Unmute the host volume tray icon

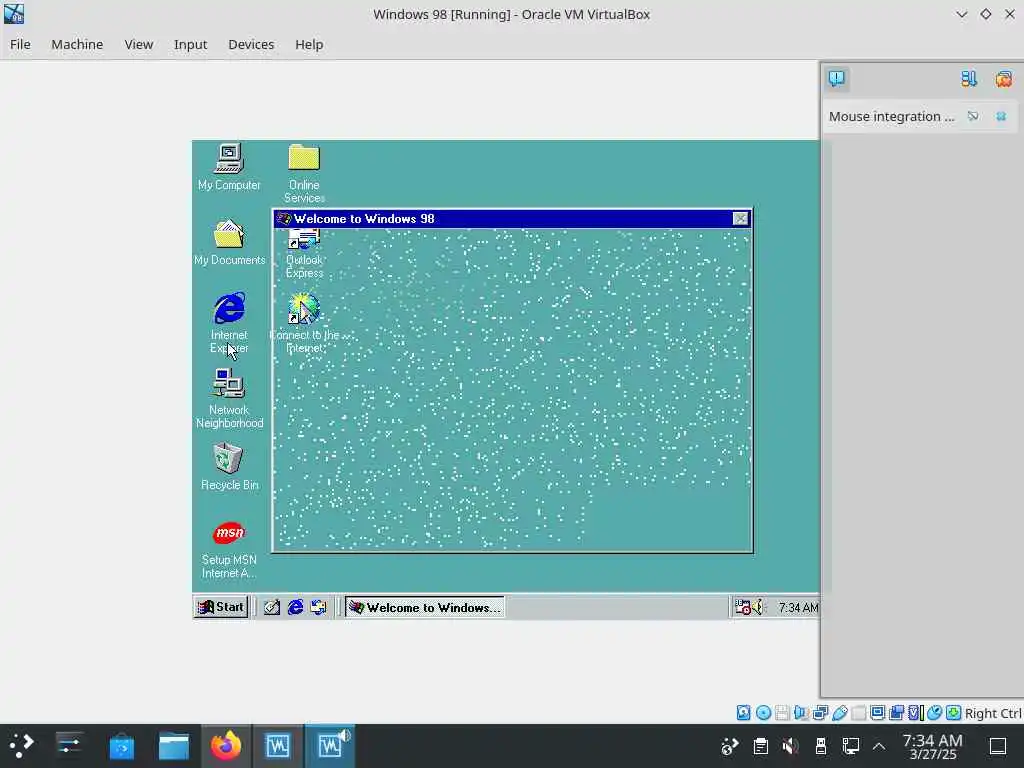tap(791, 746)
